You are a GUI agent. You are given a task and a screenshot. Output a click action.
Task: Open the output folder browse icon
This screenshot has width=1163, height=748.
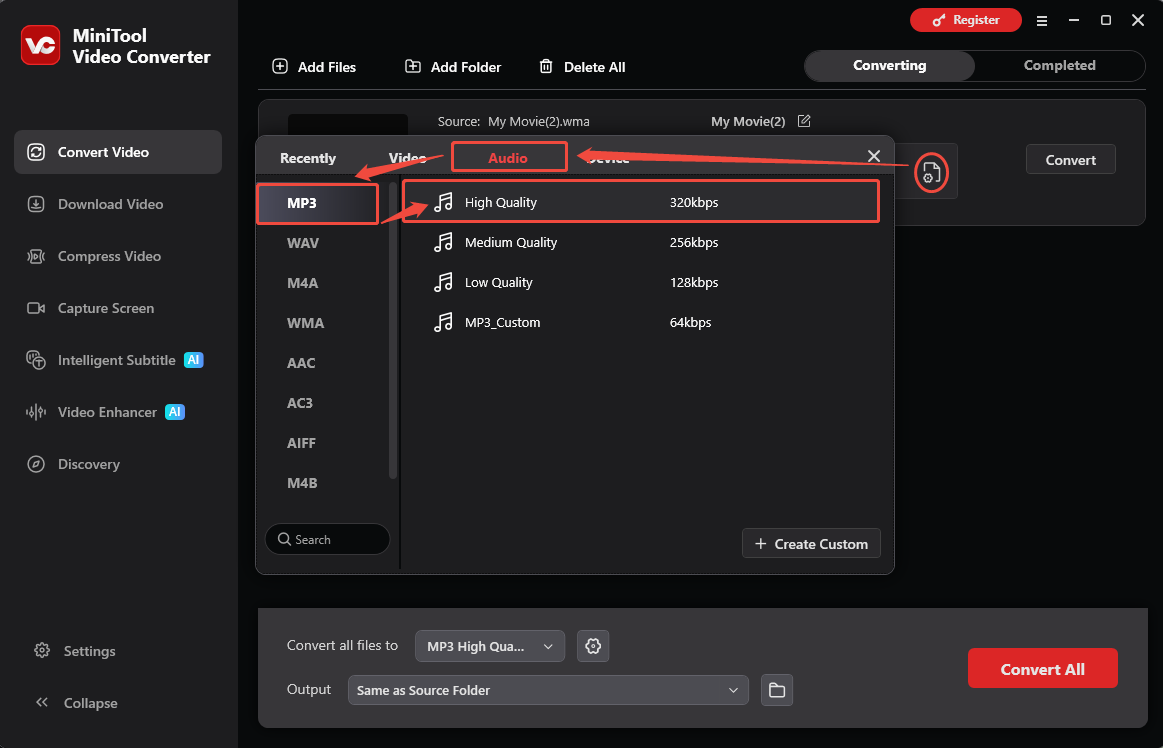coord(777,690)
